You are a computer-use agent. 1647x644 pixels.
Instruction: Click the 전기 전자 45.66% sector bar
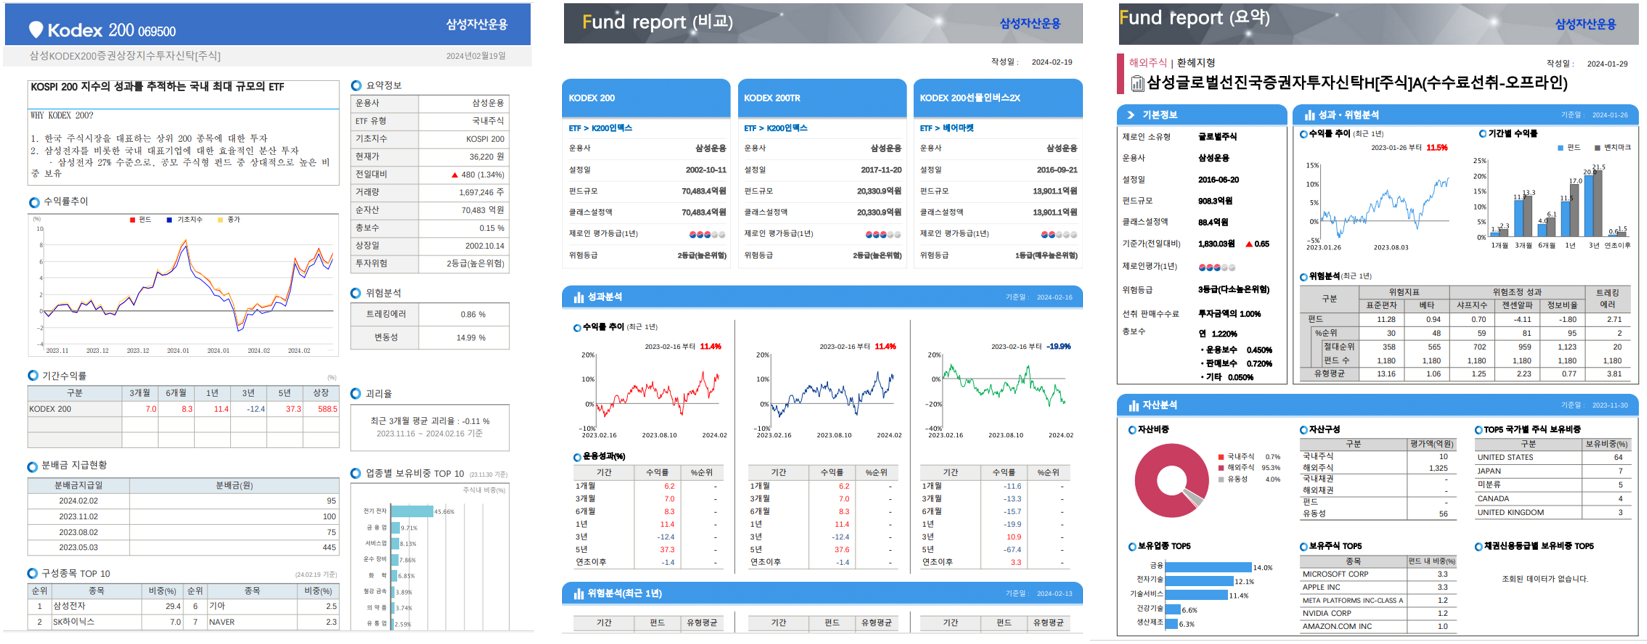(412, 512)
